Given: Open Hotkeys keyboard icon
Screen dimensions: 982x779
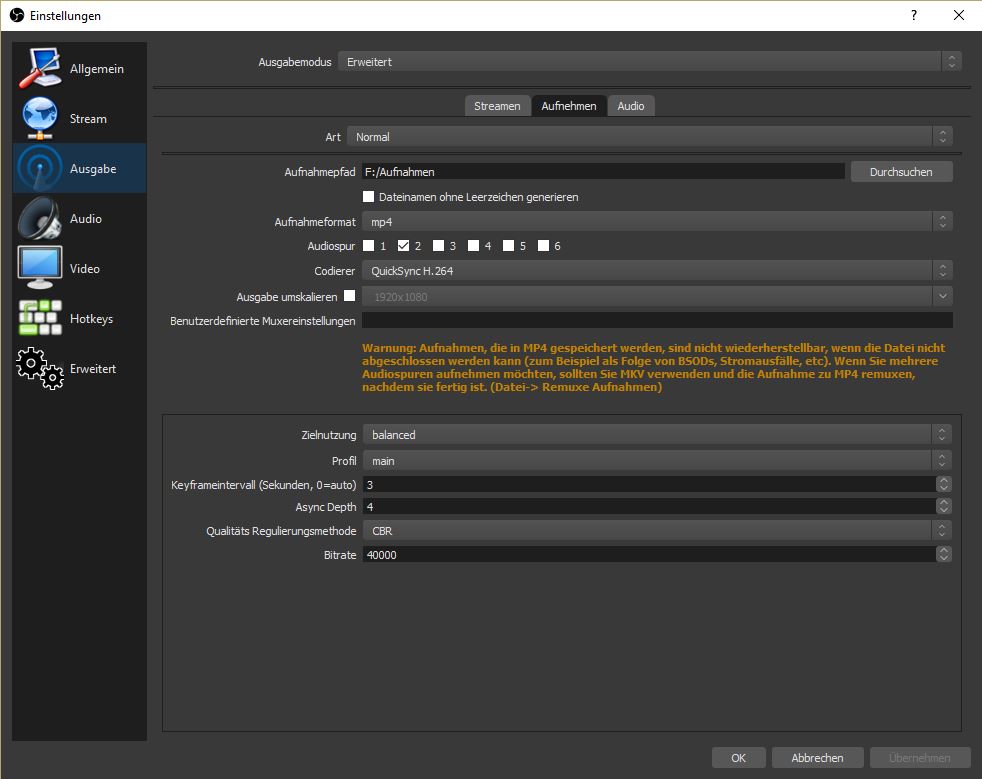Looking at the screenshot, I should click(x=40, y=318).
